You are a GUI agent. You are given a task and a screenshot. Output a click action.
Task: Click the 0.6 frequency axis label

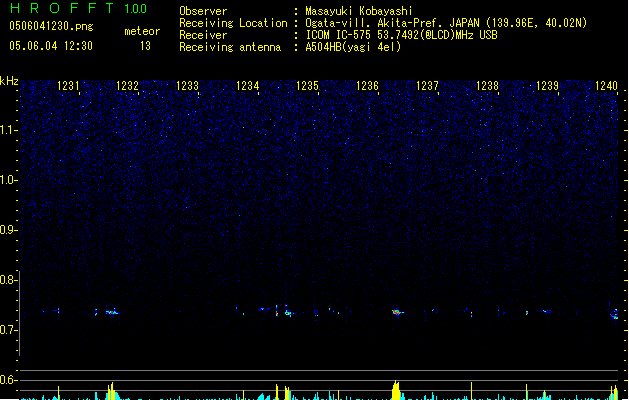click(x=8, y=380)
